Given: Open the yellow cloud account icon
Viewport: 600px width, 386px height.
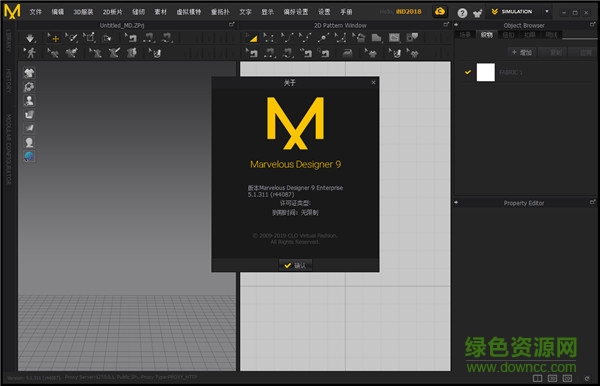Looking at the screenshot, I should tap(440, 11).
